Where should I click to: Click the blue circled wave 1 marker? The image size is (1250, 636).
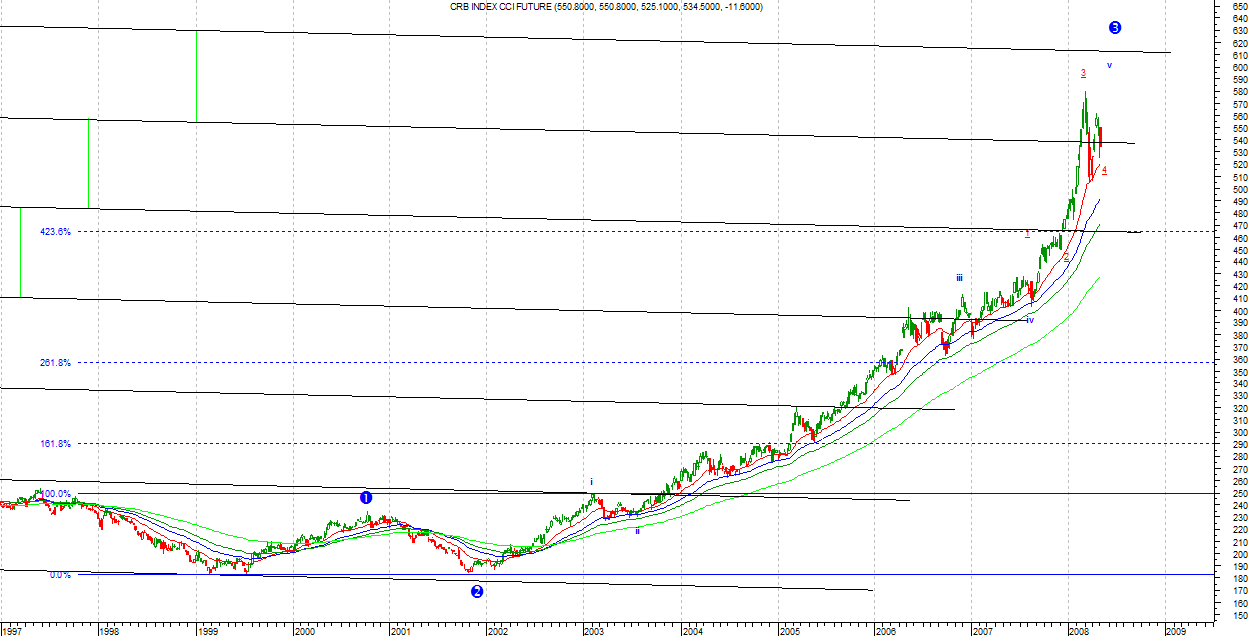[x=366, y=497]
